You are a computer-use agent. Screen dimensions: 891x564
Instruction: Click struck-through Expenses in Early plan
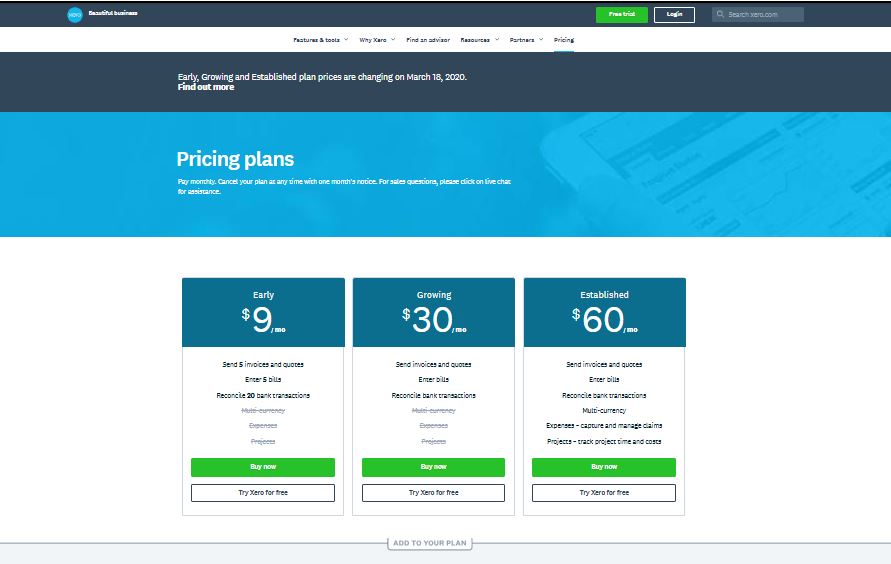pos(263,425)
